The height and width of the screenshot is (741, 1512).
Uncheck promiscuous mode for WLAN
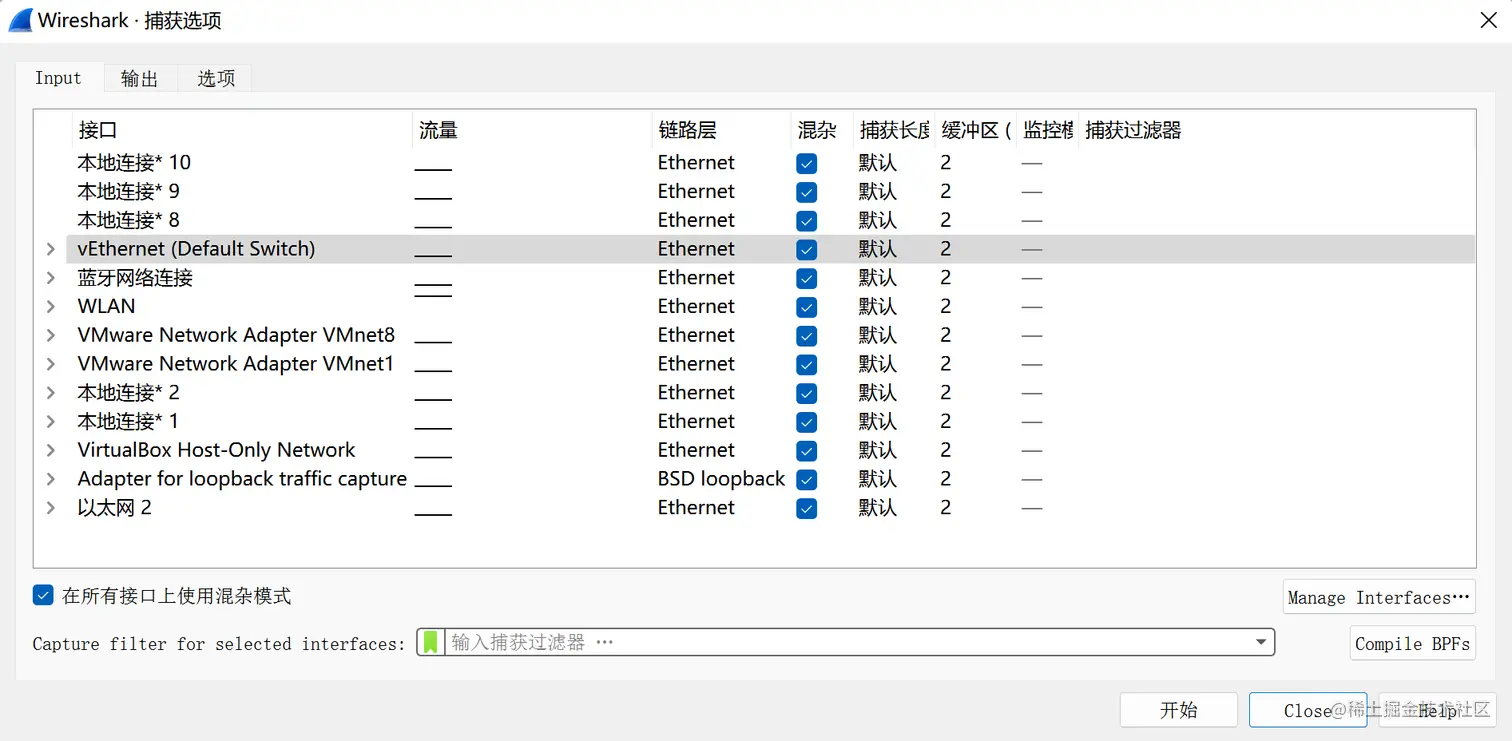807,307
